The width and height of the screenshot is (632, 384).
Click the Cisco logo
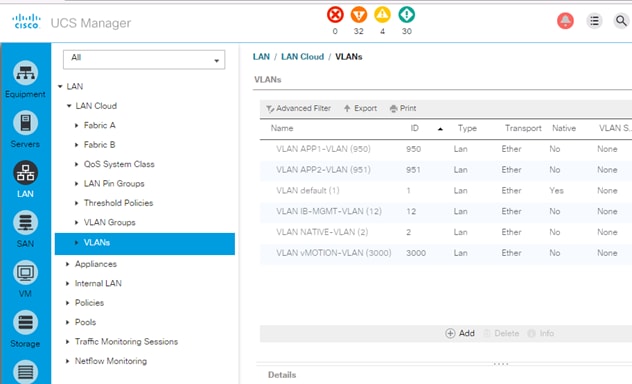[27, 22]
